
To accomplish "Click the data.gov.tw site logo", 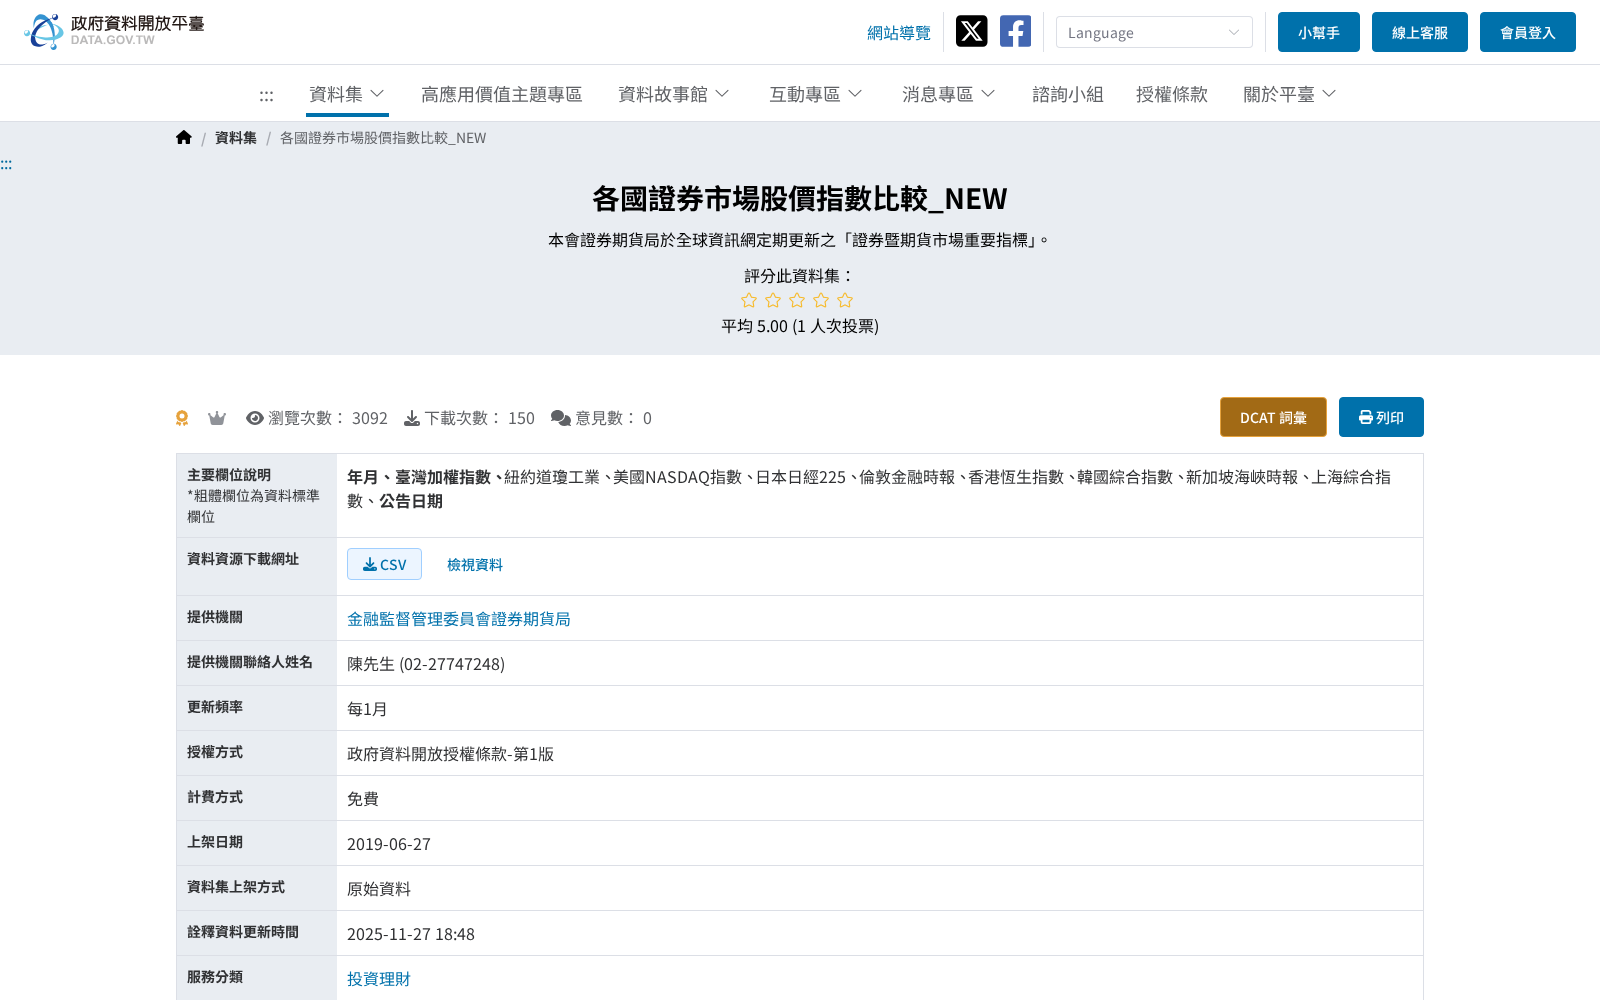I will 114,31.
